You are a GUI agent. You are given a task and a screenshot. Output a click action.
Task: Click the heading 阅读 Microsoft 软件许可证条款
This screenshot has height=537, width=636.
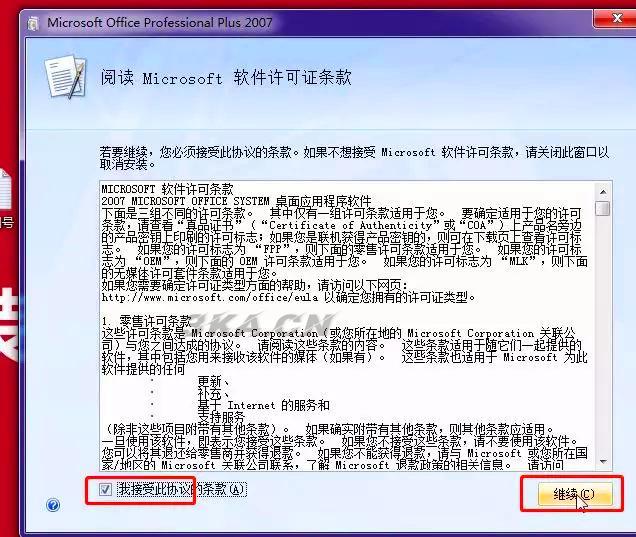point(226,77)
